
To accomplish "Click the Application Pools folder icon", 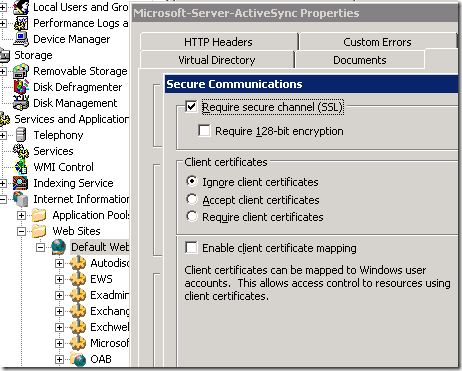I will 39,215.
